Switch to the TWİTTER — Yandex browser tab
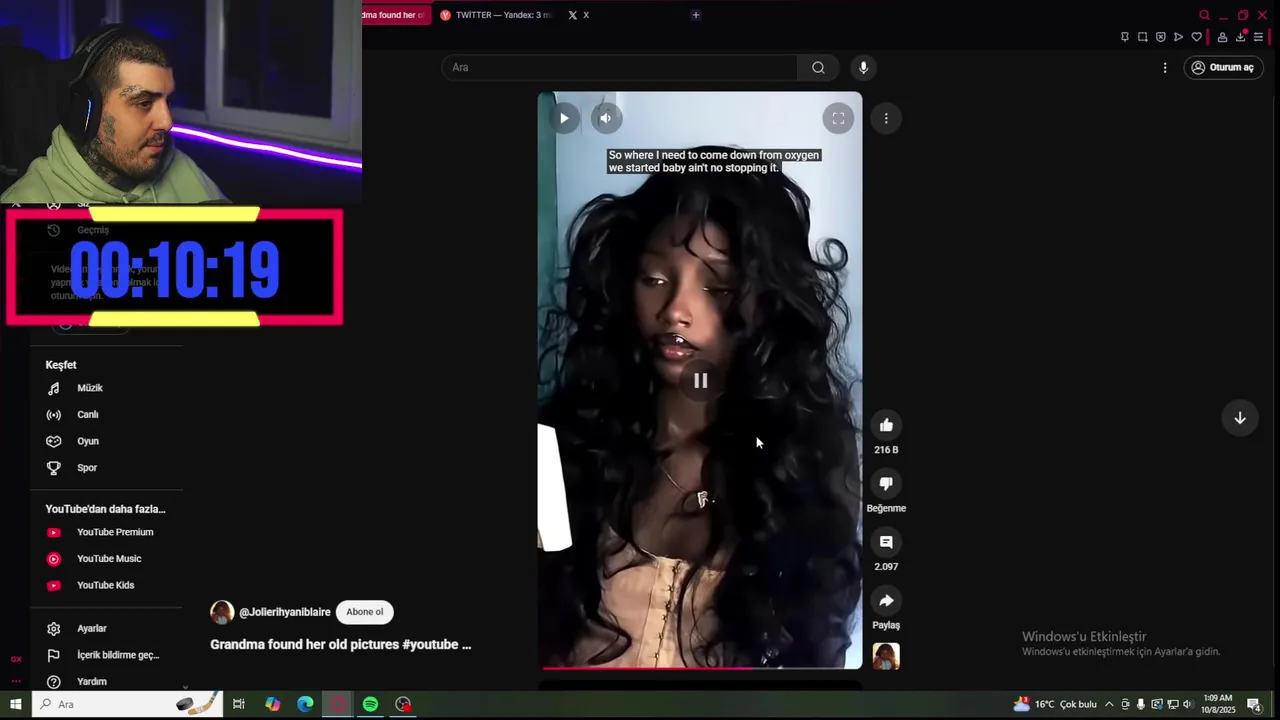The image size is (1280, 720). tap(497, 15)
